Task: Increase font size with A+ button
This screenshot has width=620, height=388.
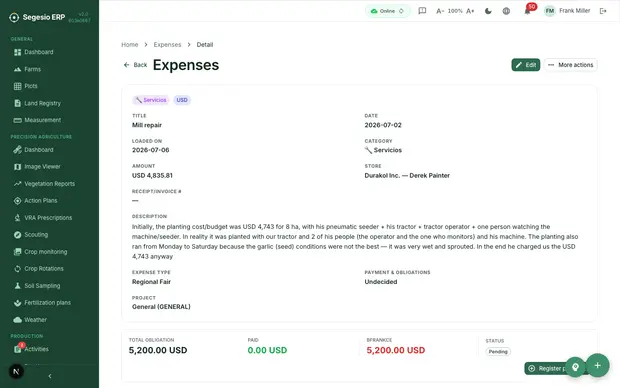Action: (x=470, y=11)
